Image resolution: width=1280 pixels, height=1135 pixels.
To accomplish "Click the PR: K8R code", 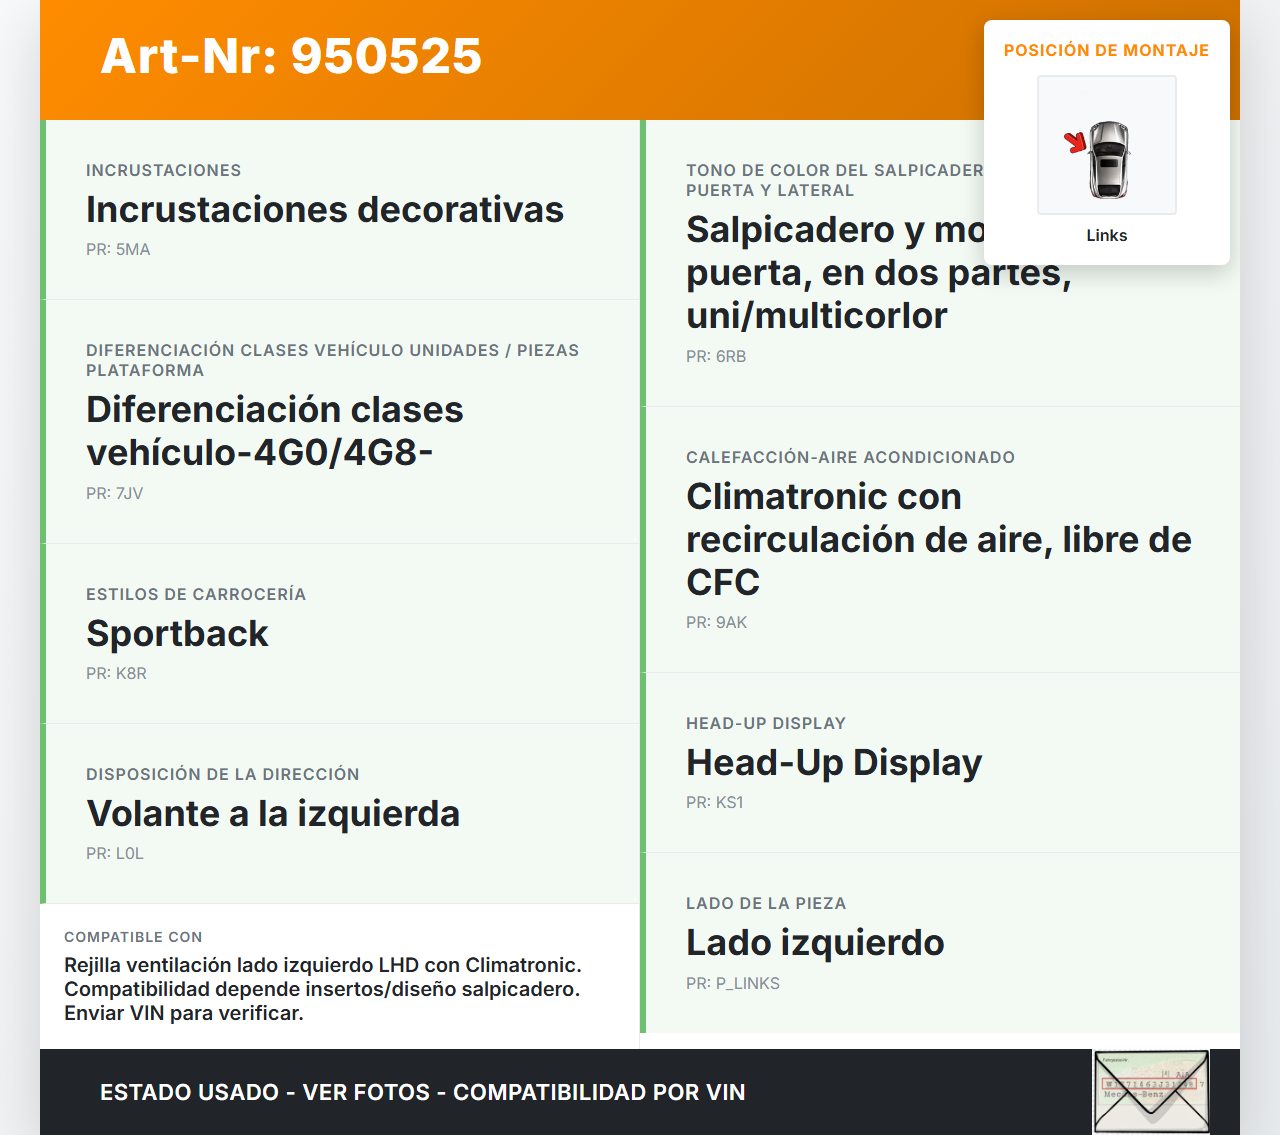I will pyautogui.click(x=116, y=674).
